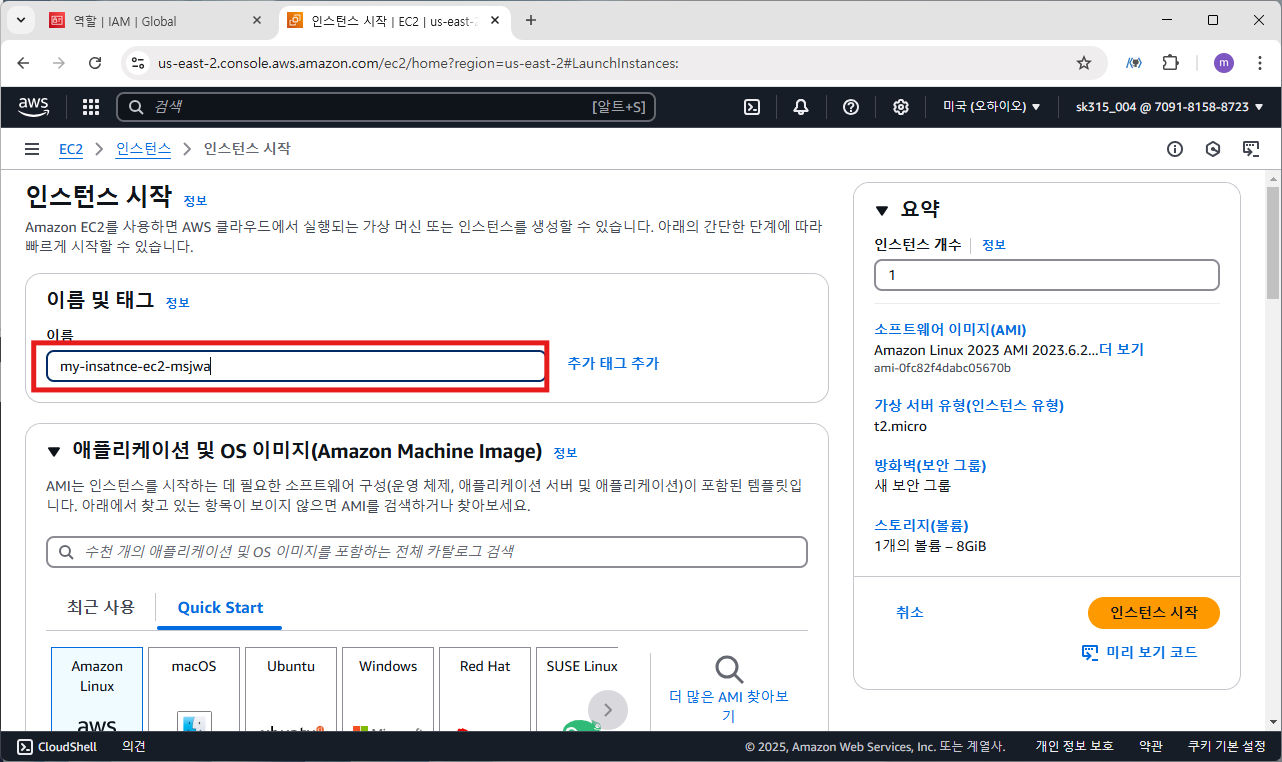Viewport: 1282px width, 762px height.
Task: Switch to the 역할 IAM browser tab
Action: point(157,20)
